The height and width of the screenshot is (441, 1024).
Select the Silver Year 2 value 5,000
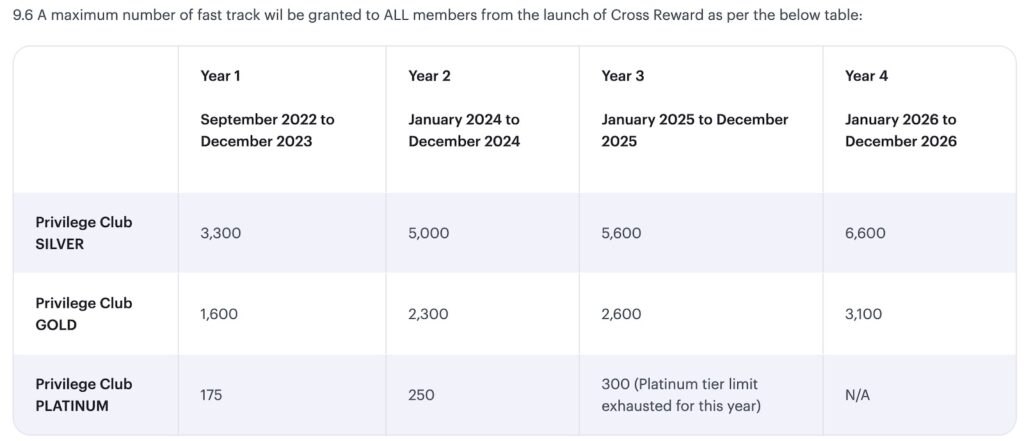click(429, 233)
